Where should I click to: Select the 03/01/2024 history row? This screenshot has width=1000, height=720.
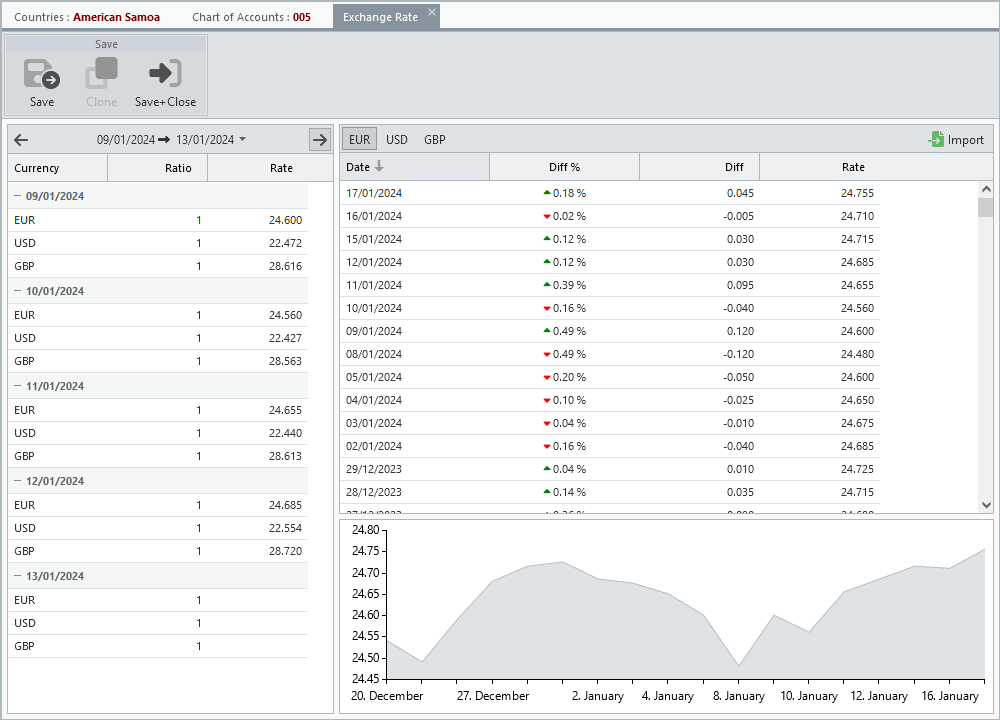pyautogui.click(x=610, y=423)
